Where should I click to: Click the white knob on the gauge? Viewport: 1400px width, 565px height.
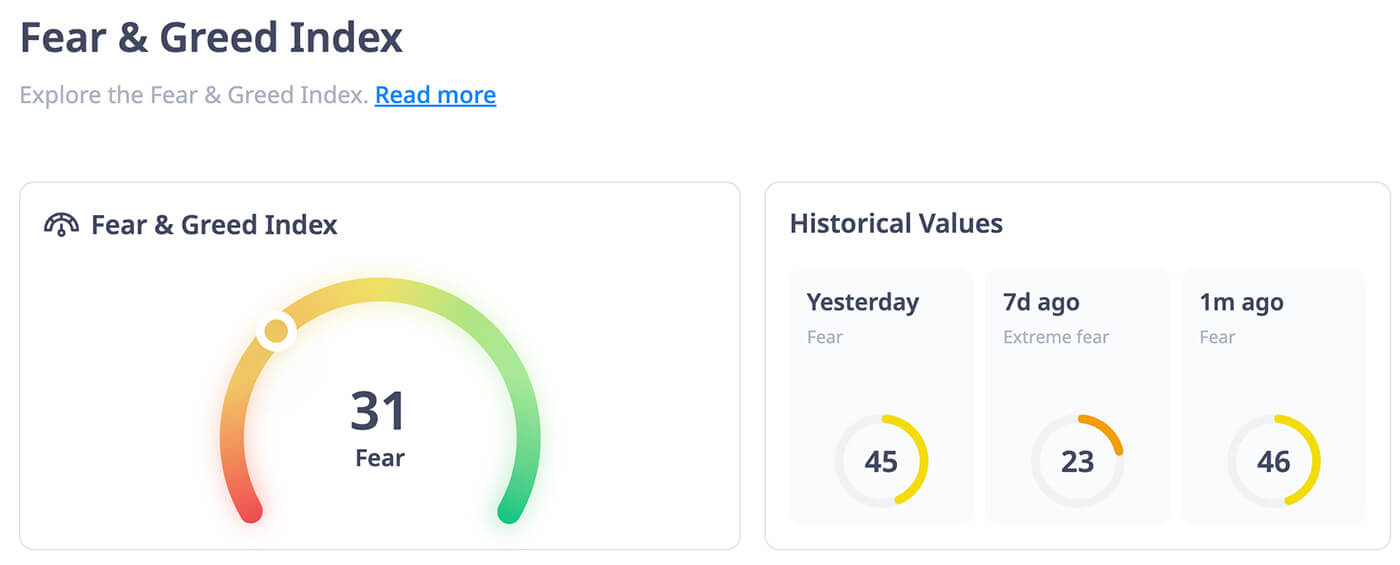point(276,330)
